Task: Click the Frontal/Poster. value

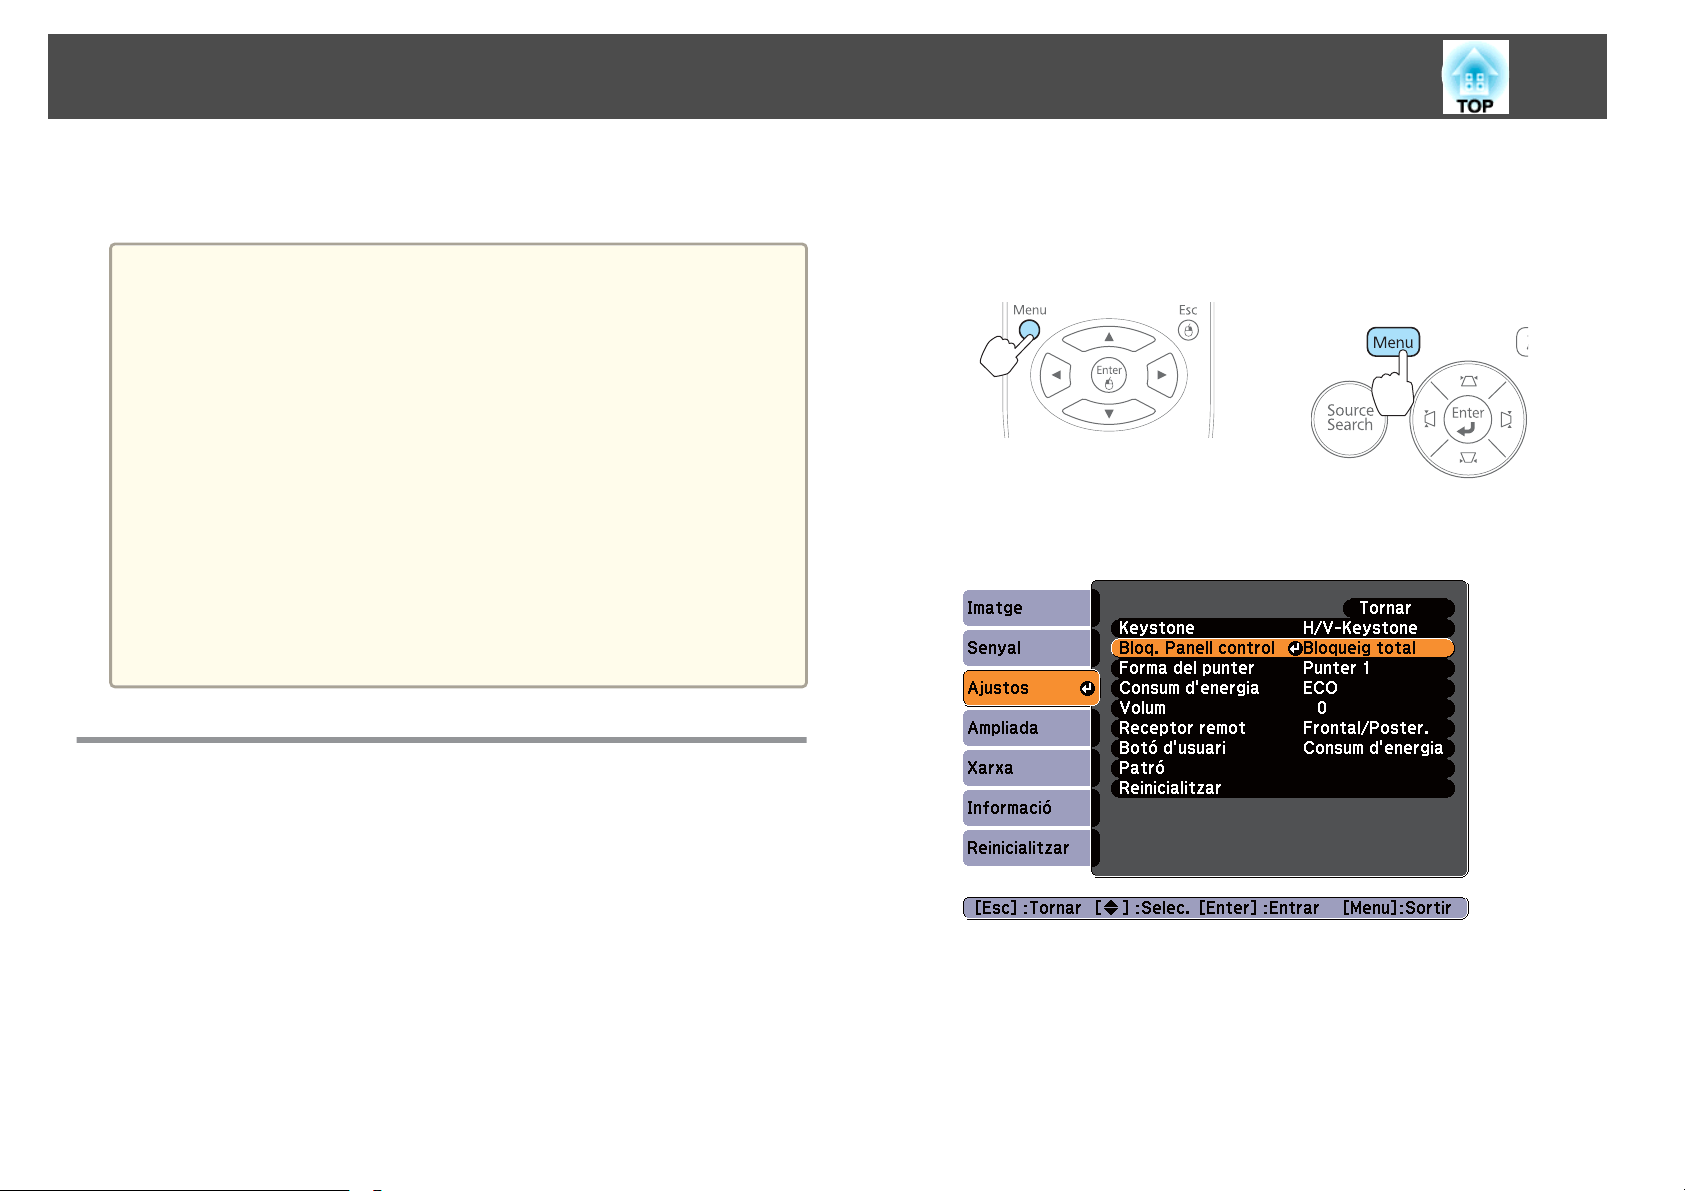Action: click(x=1365, y=728)
